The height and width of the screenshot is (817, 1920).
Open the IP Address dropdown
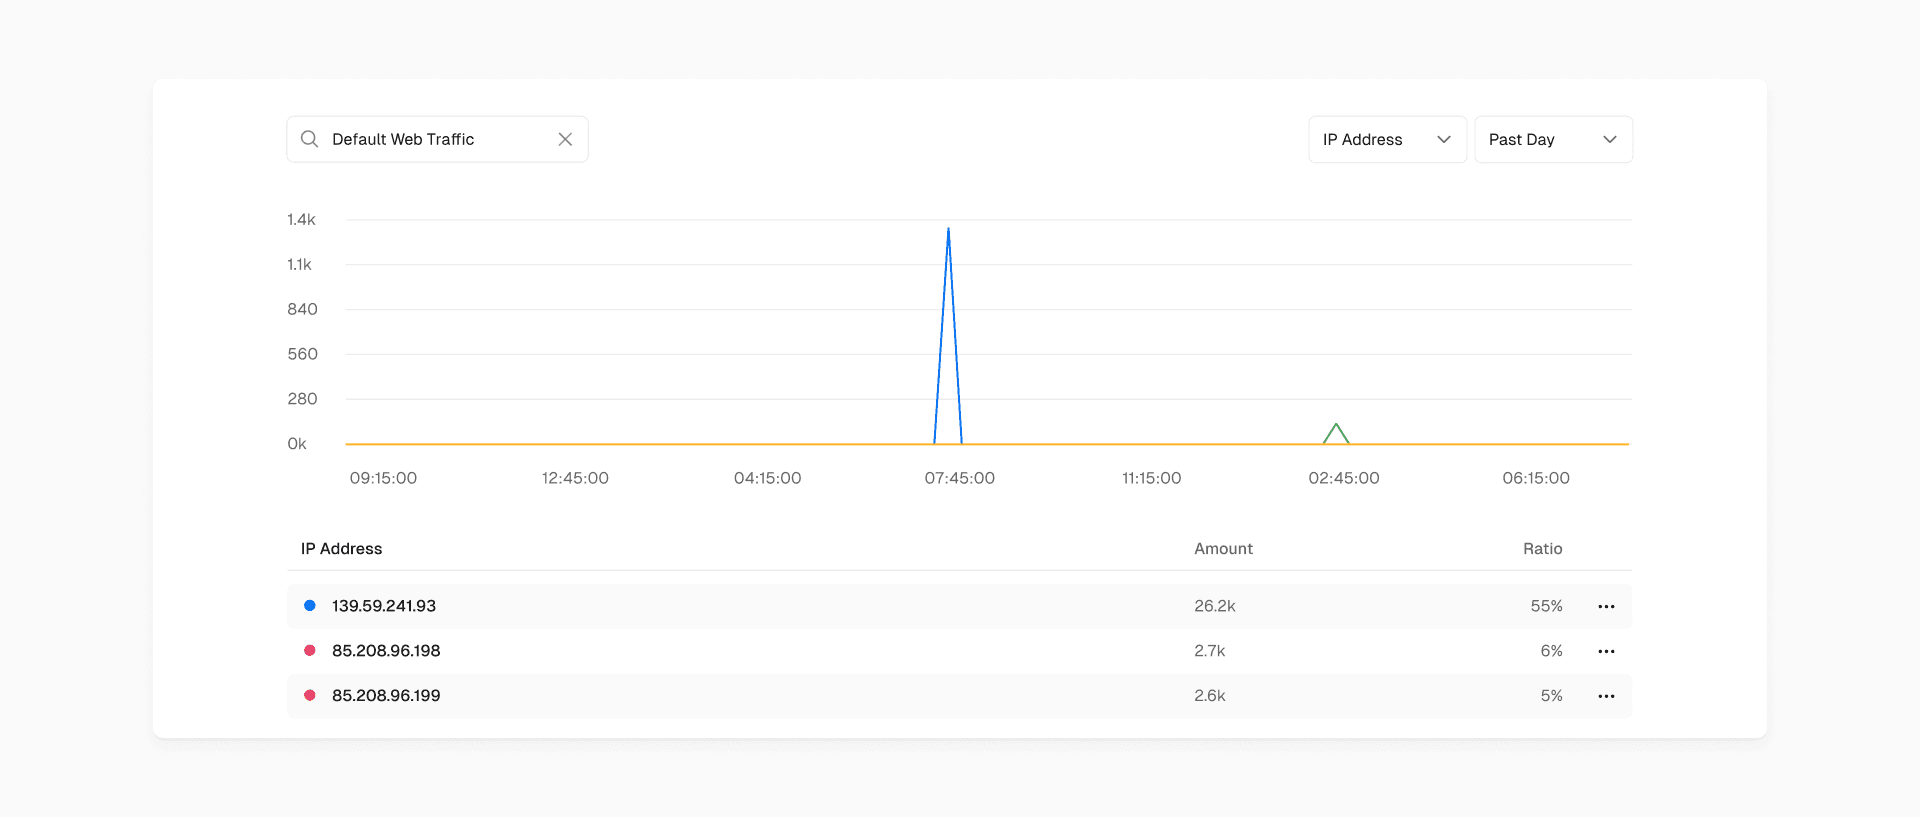(x=1386, y=139)
